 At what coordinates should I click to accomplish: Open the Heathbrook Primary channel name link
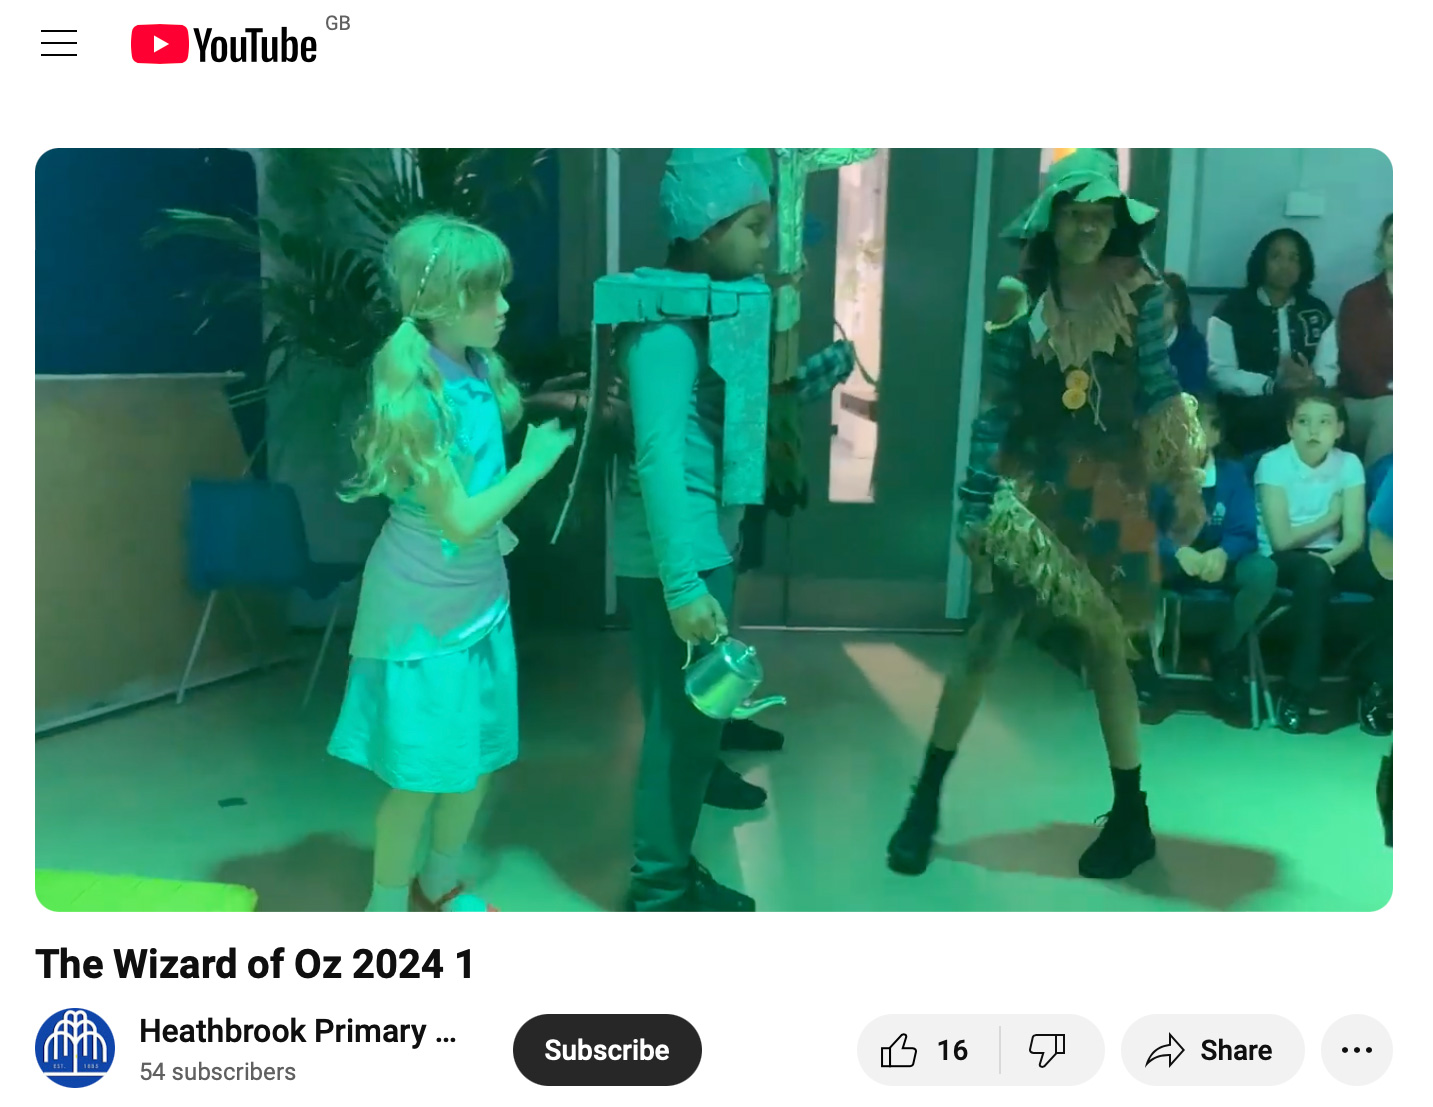pos(298,1031)
